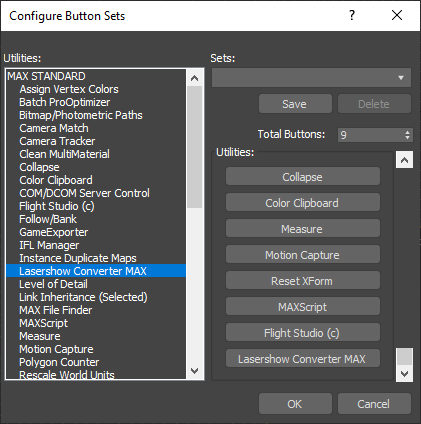The width and height of the screenshot is (421, 424).
Task: Click Utilities list scroll-down arrow
Action: 195,370
